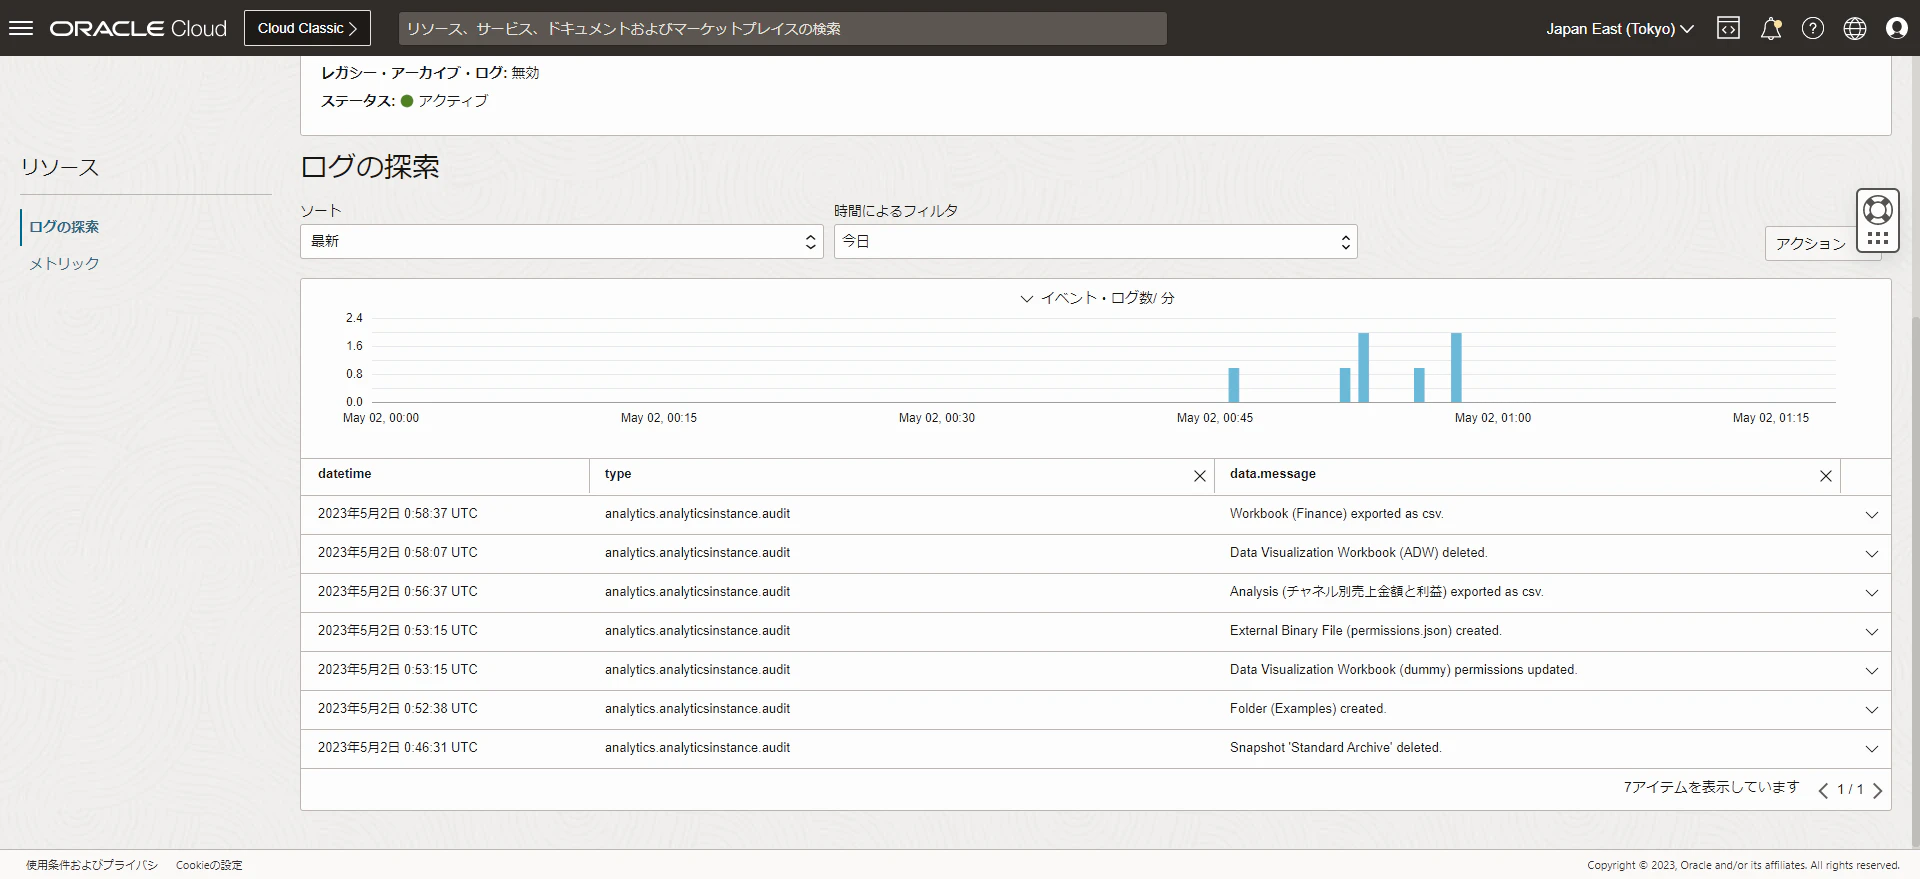The height and width of the screenshot is (879, 1920).
Task: Click the datetime column header
Action: click(x=344, y=474)
